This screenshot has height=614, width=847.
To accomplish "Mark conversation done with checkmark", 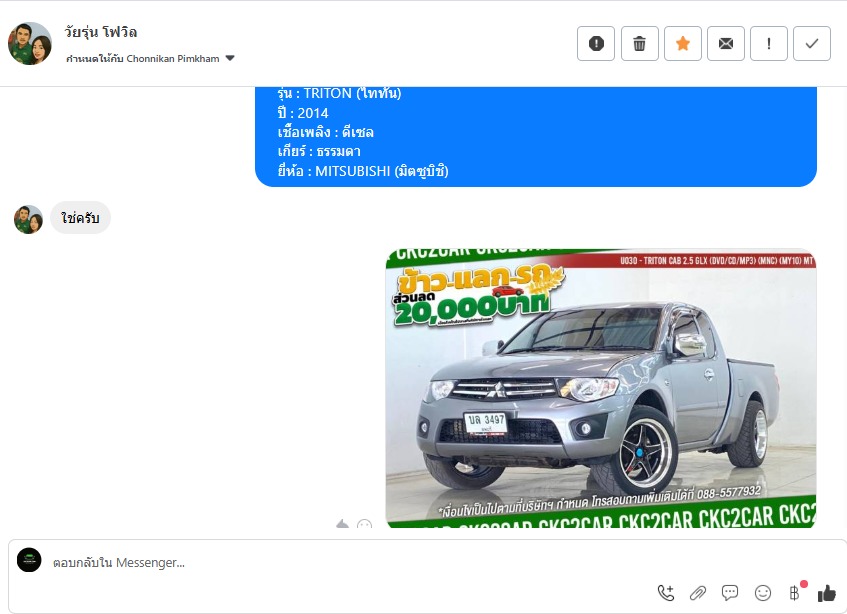I will tap(812, 43).
